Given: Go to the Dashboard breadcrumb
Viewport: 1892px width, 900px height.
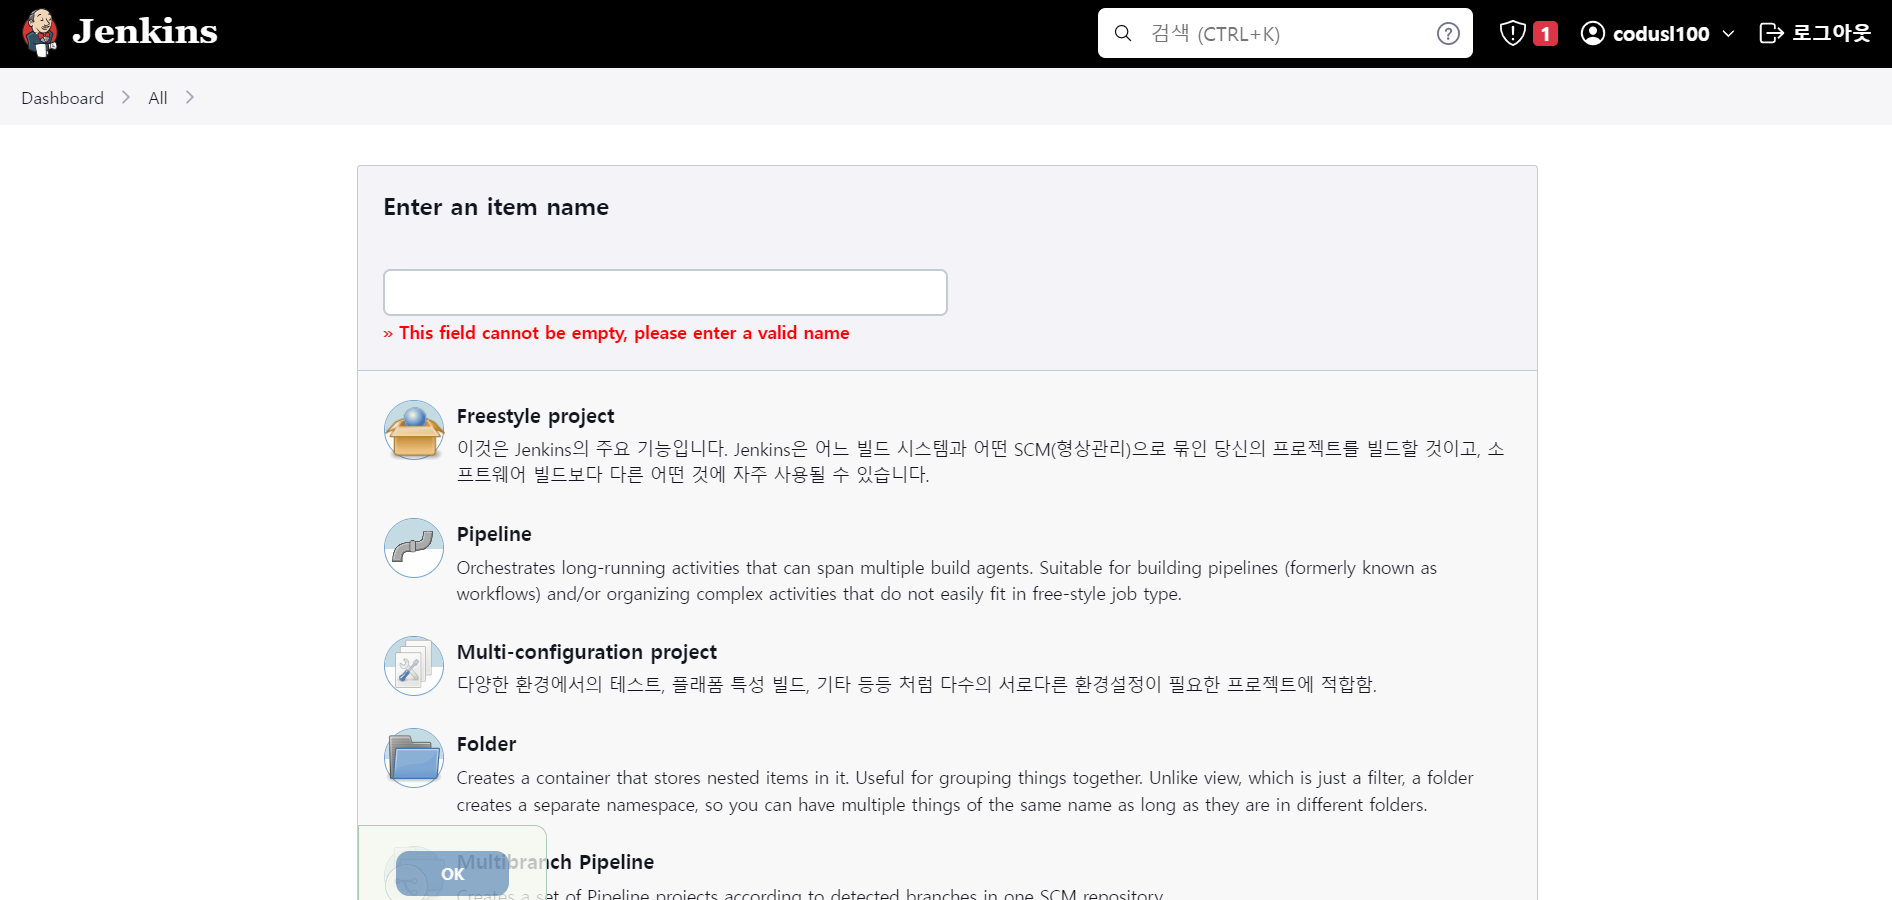Looking at the screenshot, I should [62, 98].
